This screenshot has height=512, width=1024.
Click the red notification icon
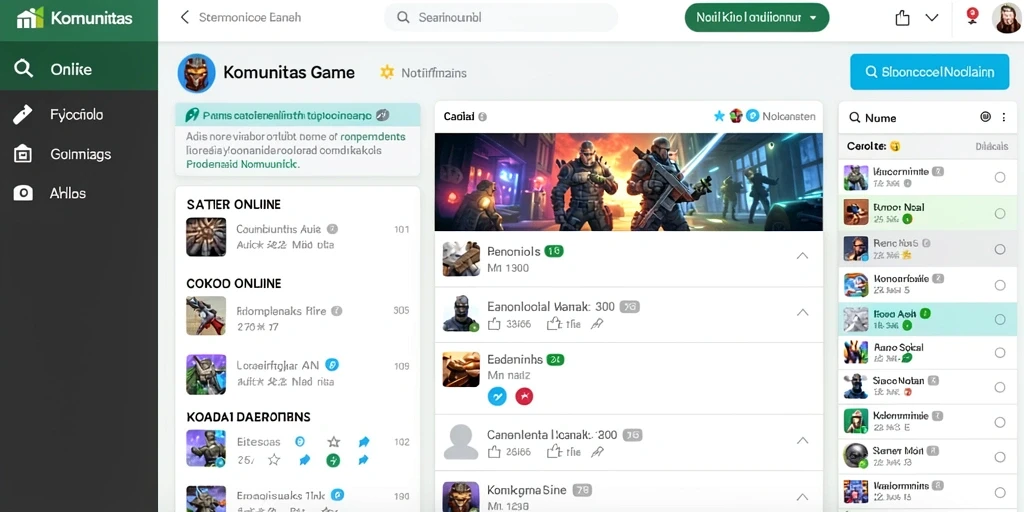pyautogui.click(x=972, y=16)
